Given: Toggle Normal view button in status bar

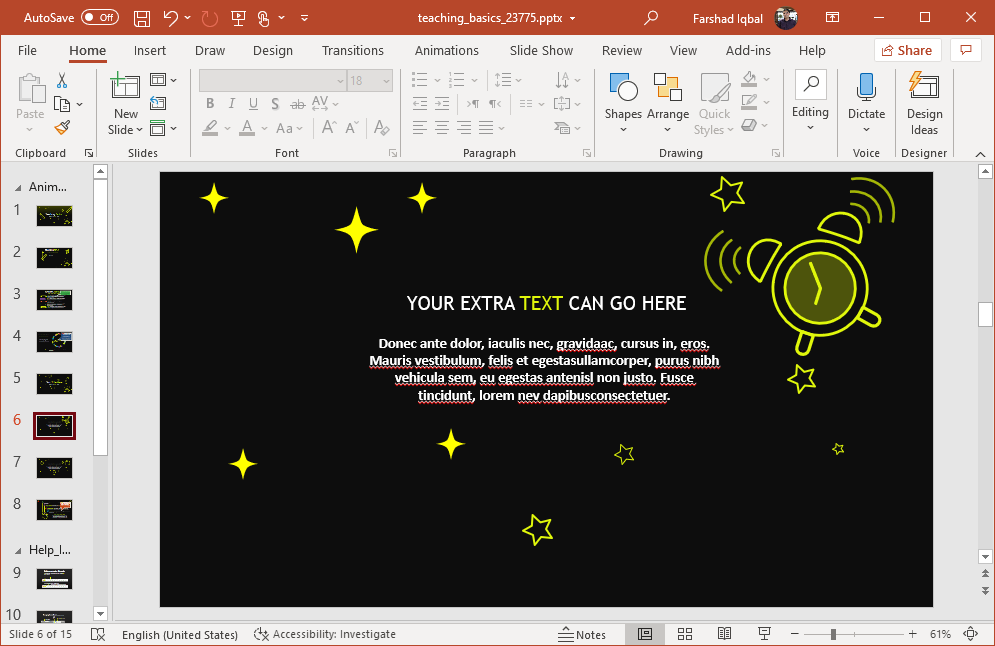Looking at the screenshot, I should (x=645, y=634).
